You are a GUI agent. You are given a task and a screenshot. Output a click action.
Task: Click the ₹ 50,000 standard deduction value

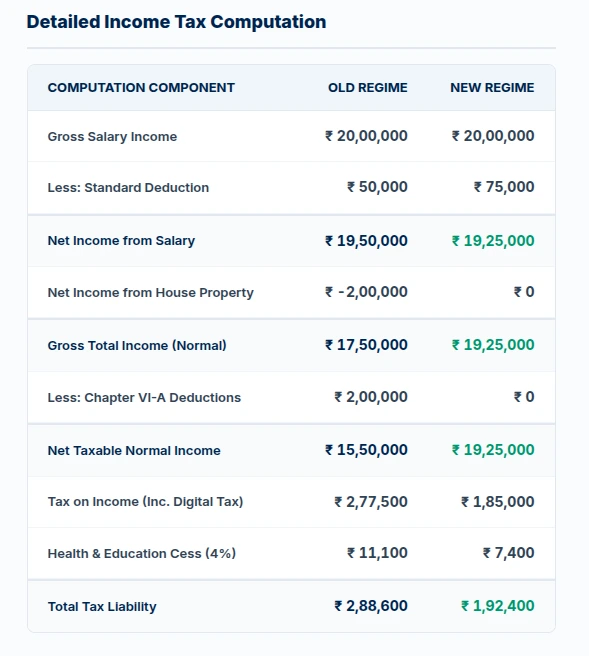point(377,187)
